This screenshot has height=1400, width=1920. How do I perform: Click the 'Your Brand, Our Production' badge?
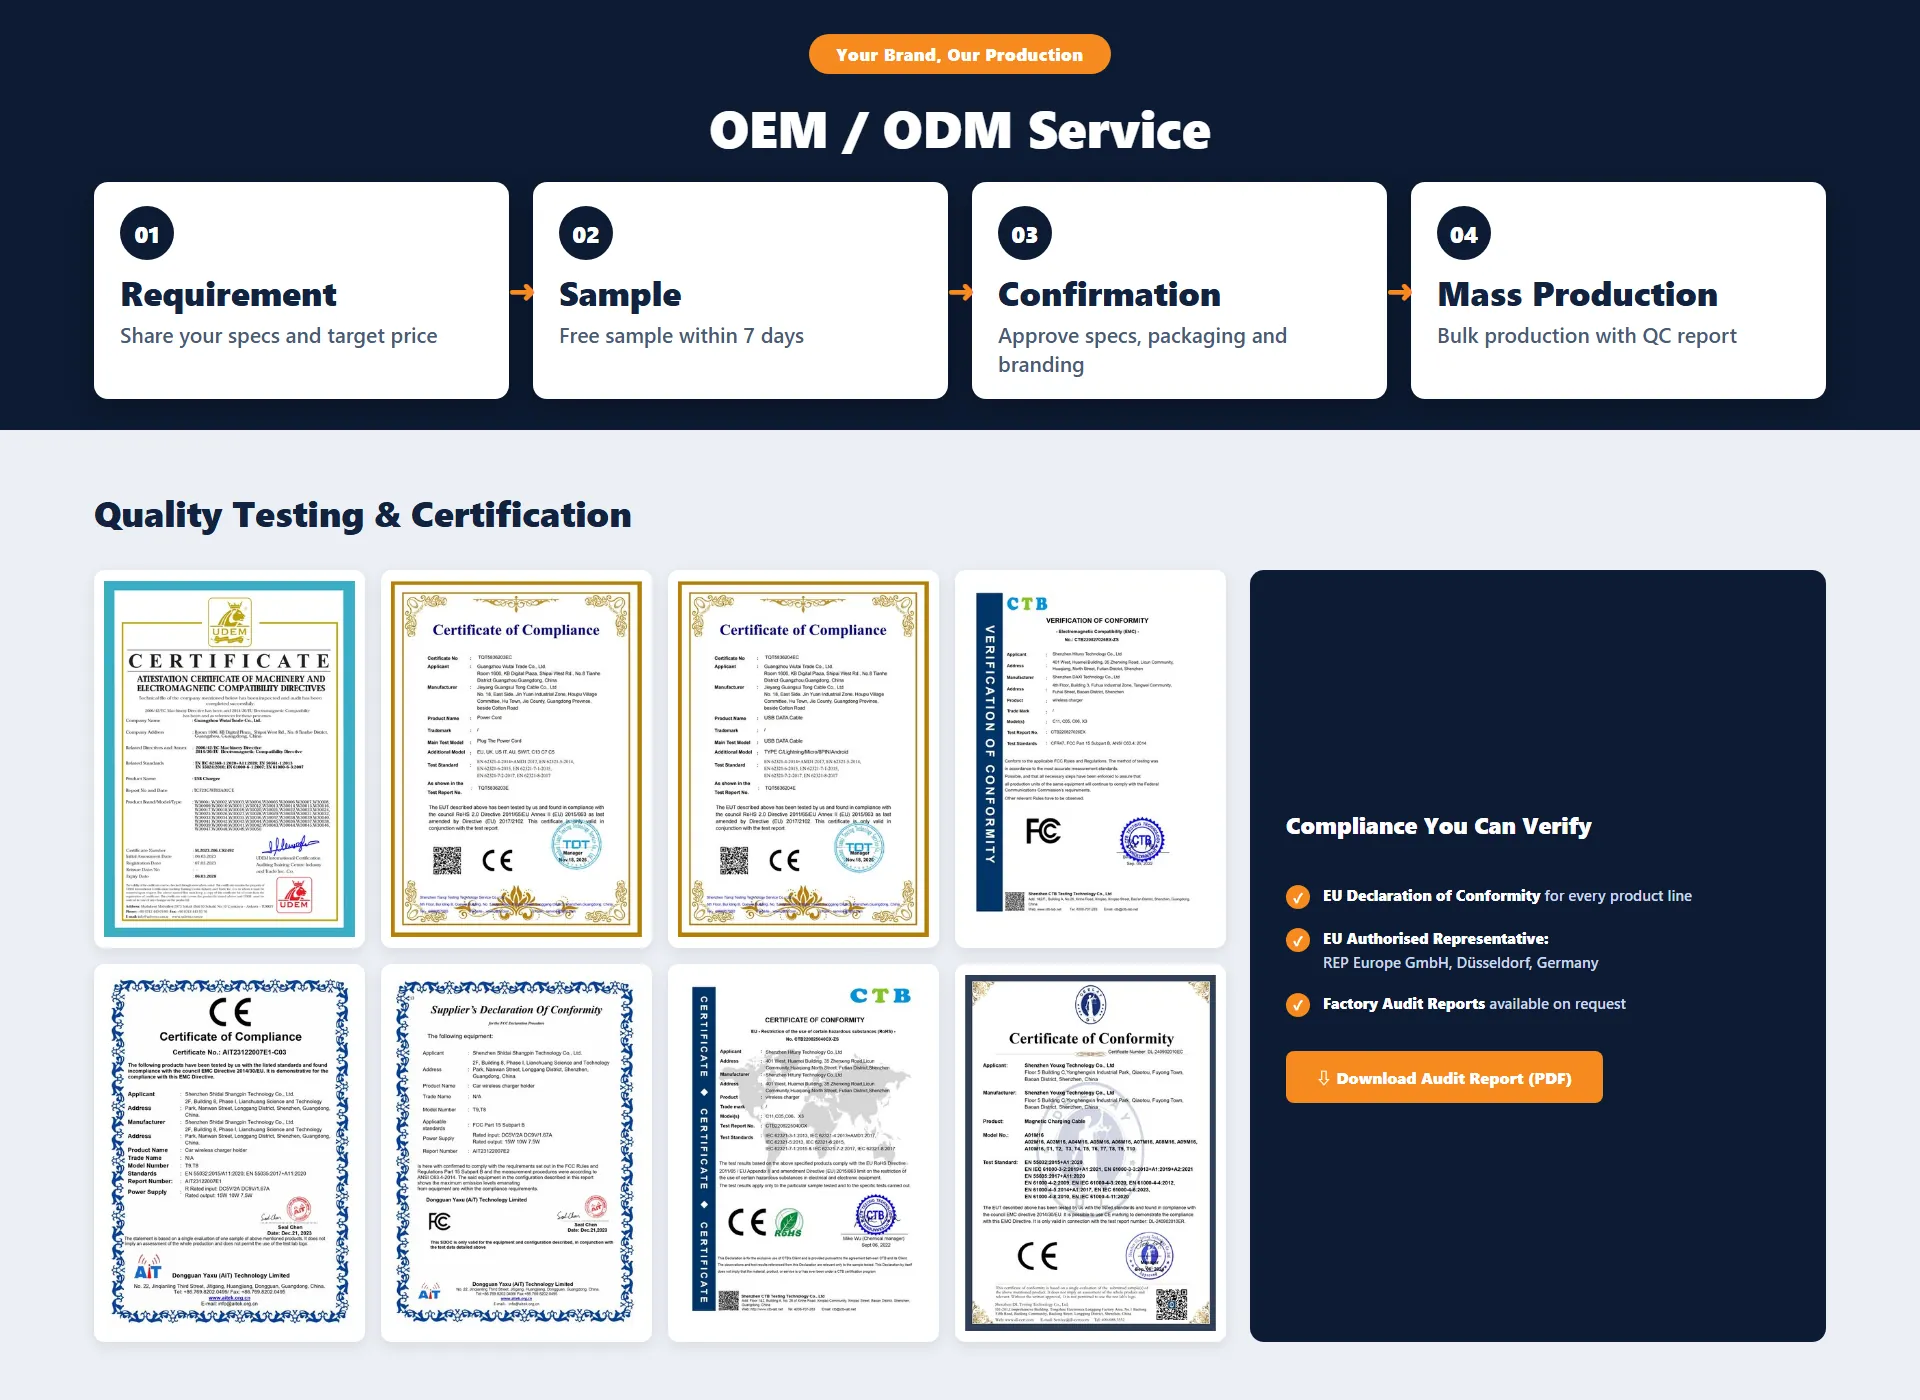pyautogui.click(x=959, y=54)
